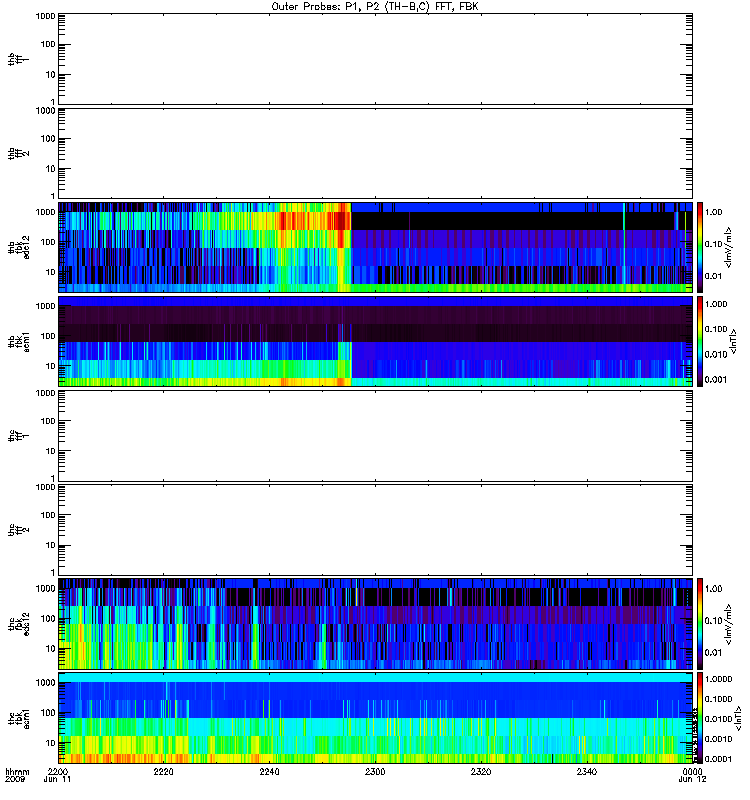The height and width of the screenshot is (800, 750).
Task: Click the '2200' time axis label
Action: (x=58, y=772)
